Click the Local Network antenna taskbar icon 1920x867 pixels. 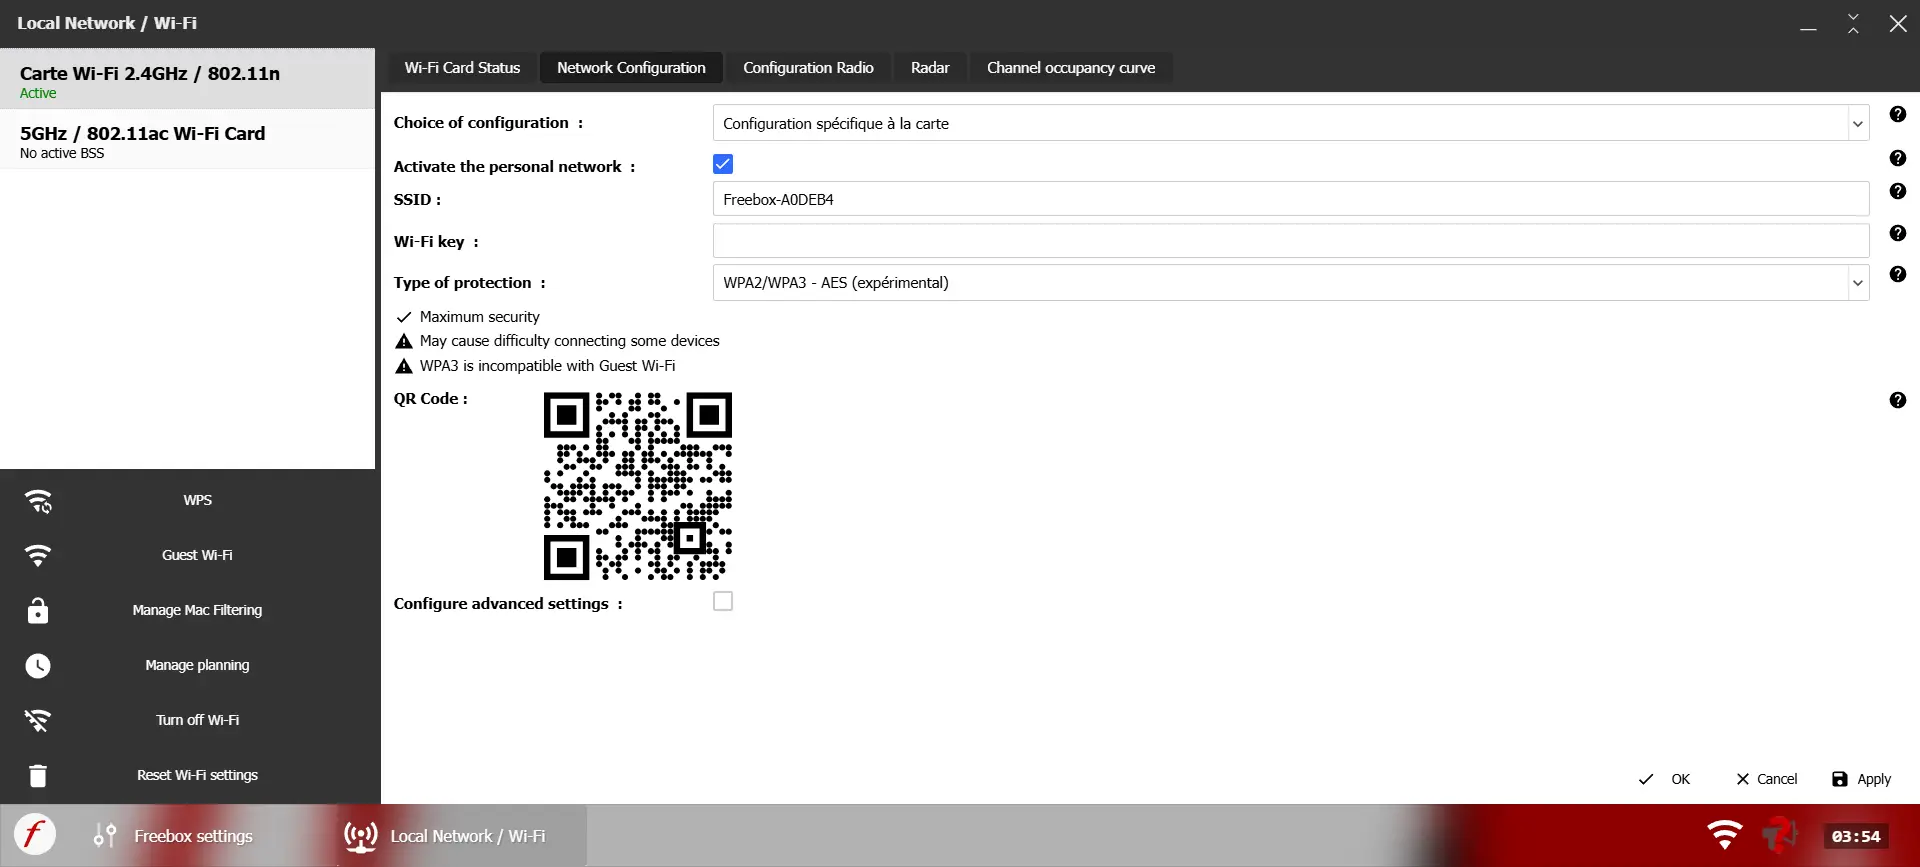click(360, 836)
